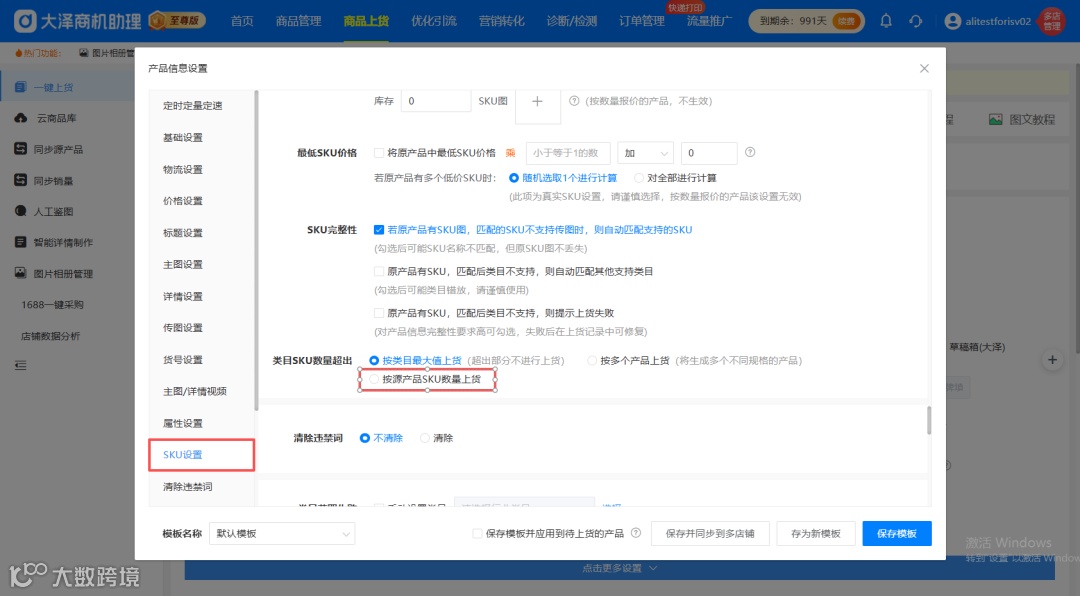Screen dimensions: 1080x596
Task: Select 随机选取1个进行计算 radio button
Action: coord(514,178)
